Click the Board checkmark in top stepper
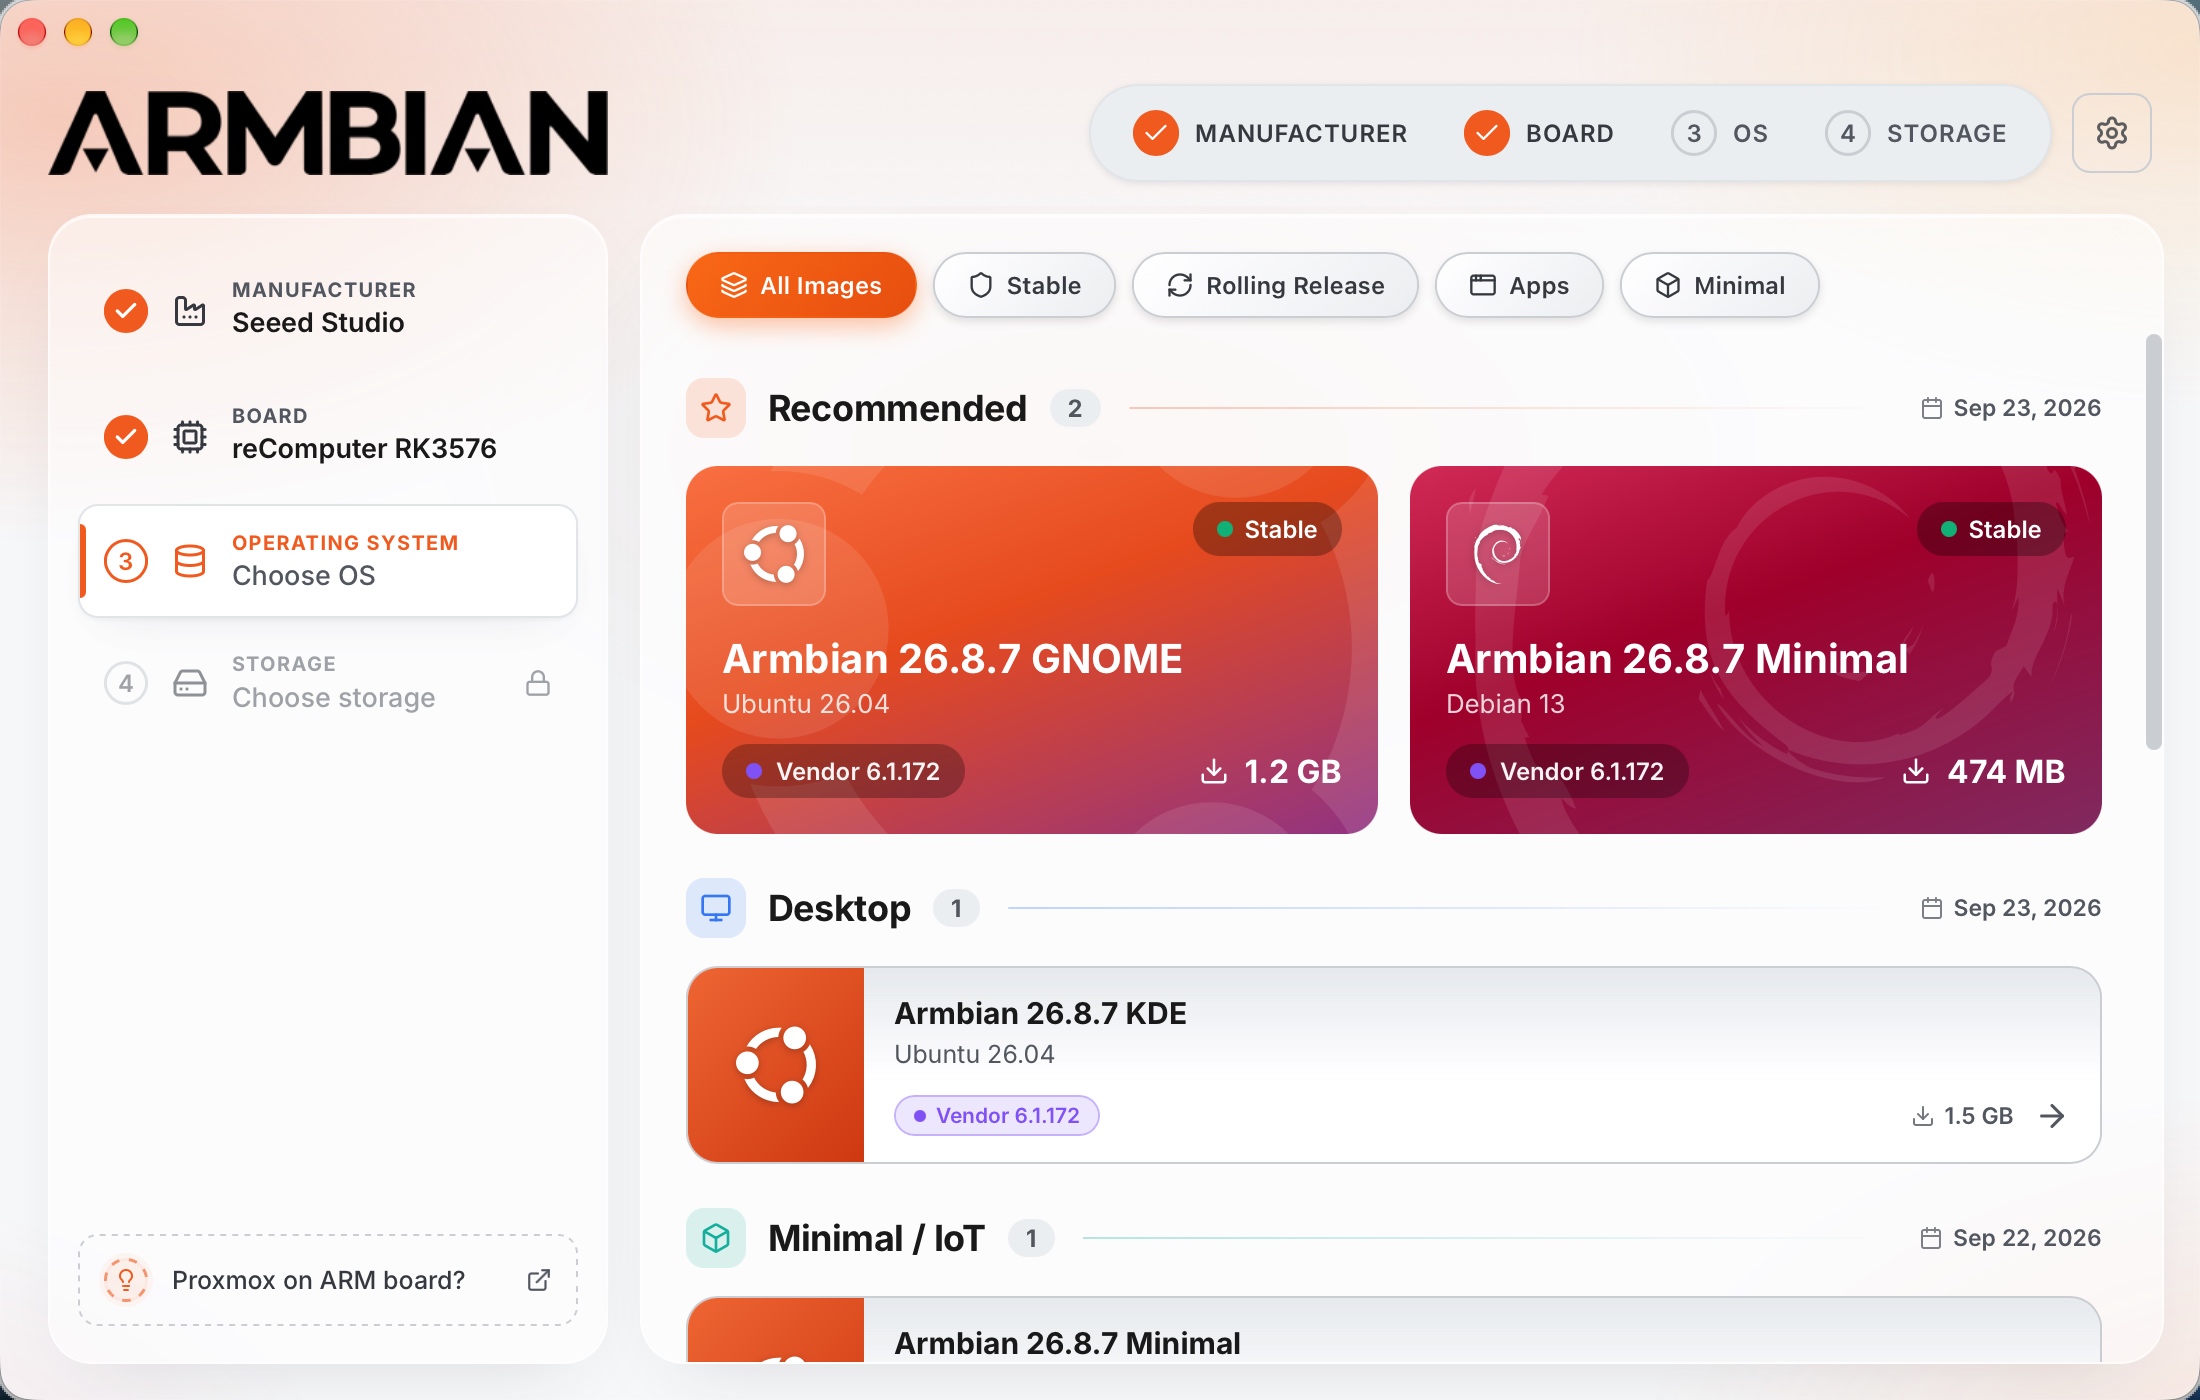This screenshot has height=1400, width=2200. (1486, 133)
